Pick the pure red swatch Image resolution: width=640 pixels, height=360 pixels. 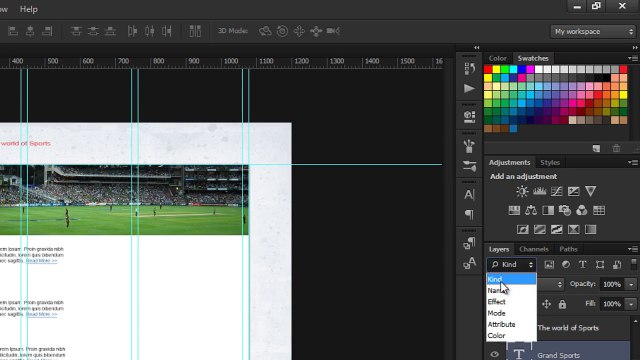click(x=488, y=69)
